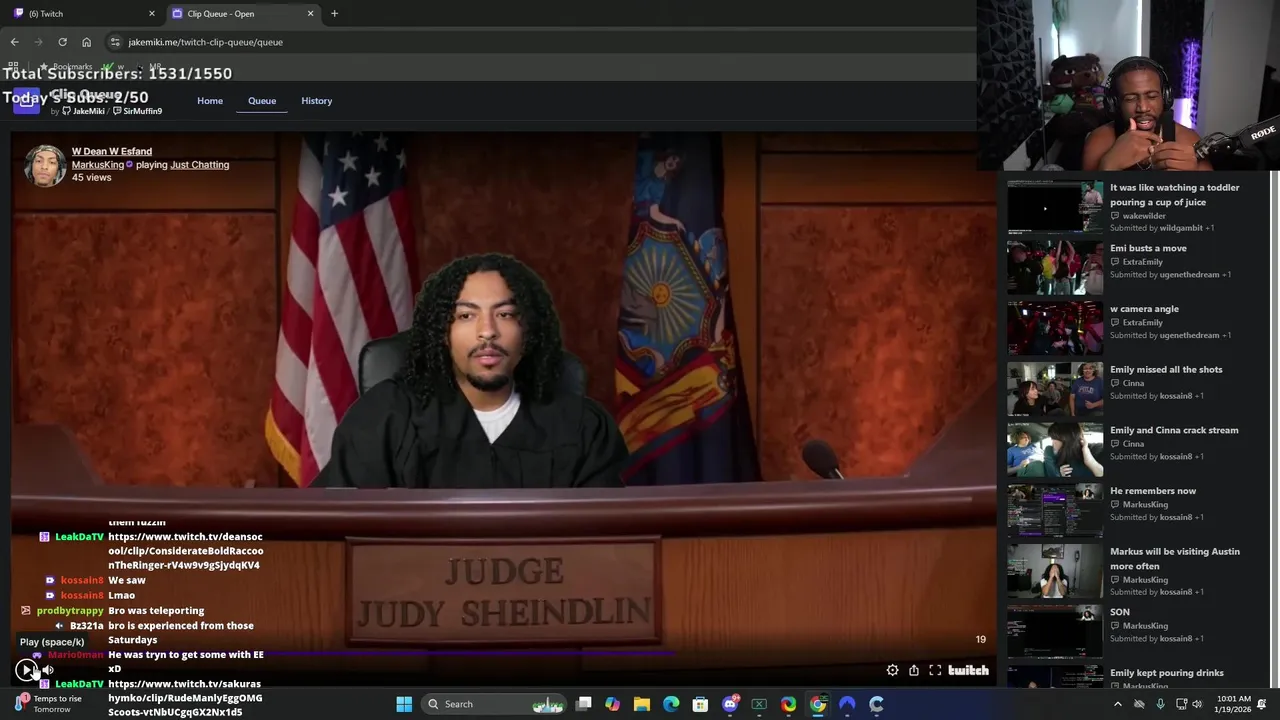Mute the clip player volume
Viewport: 1280px width, 720px height.
[x=47, y=670]
